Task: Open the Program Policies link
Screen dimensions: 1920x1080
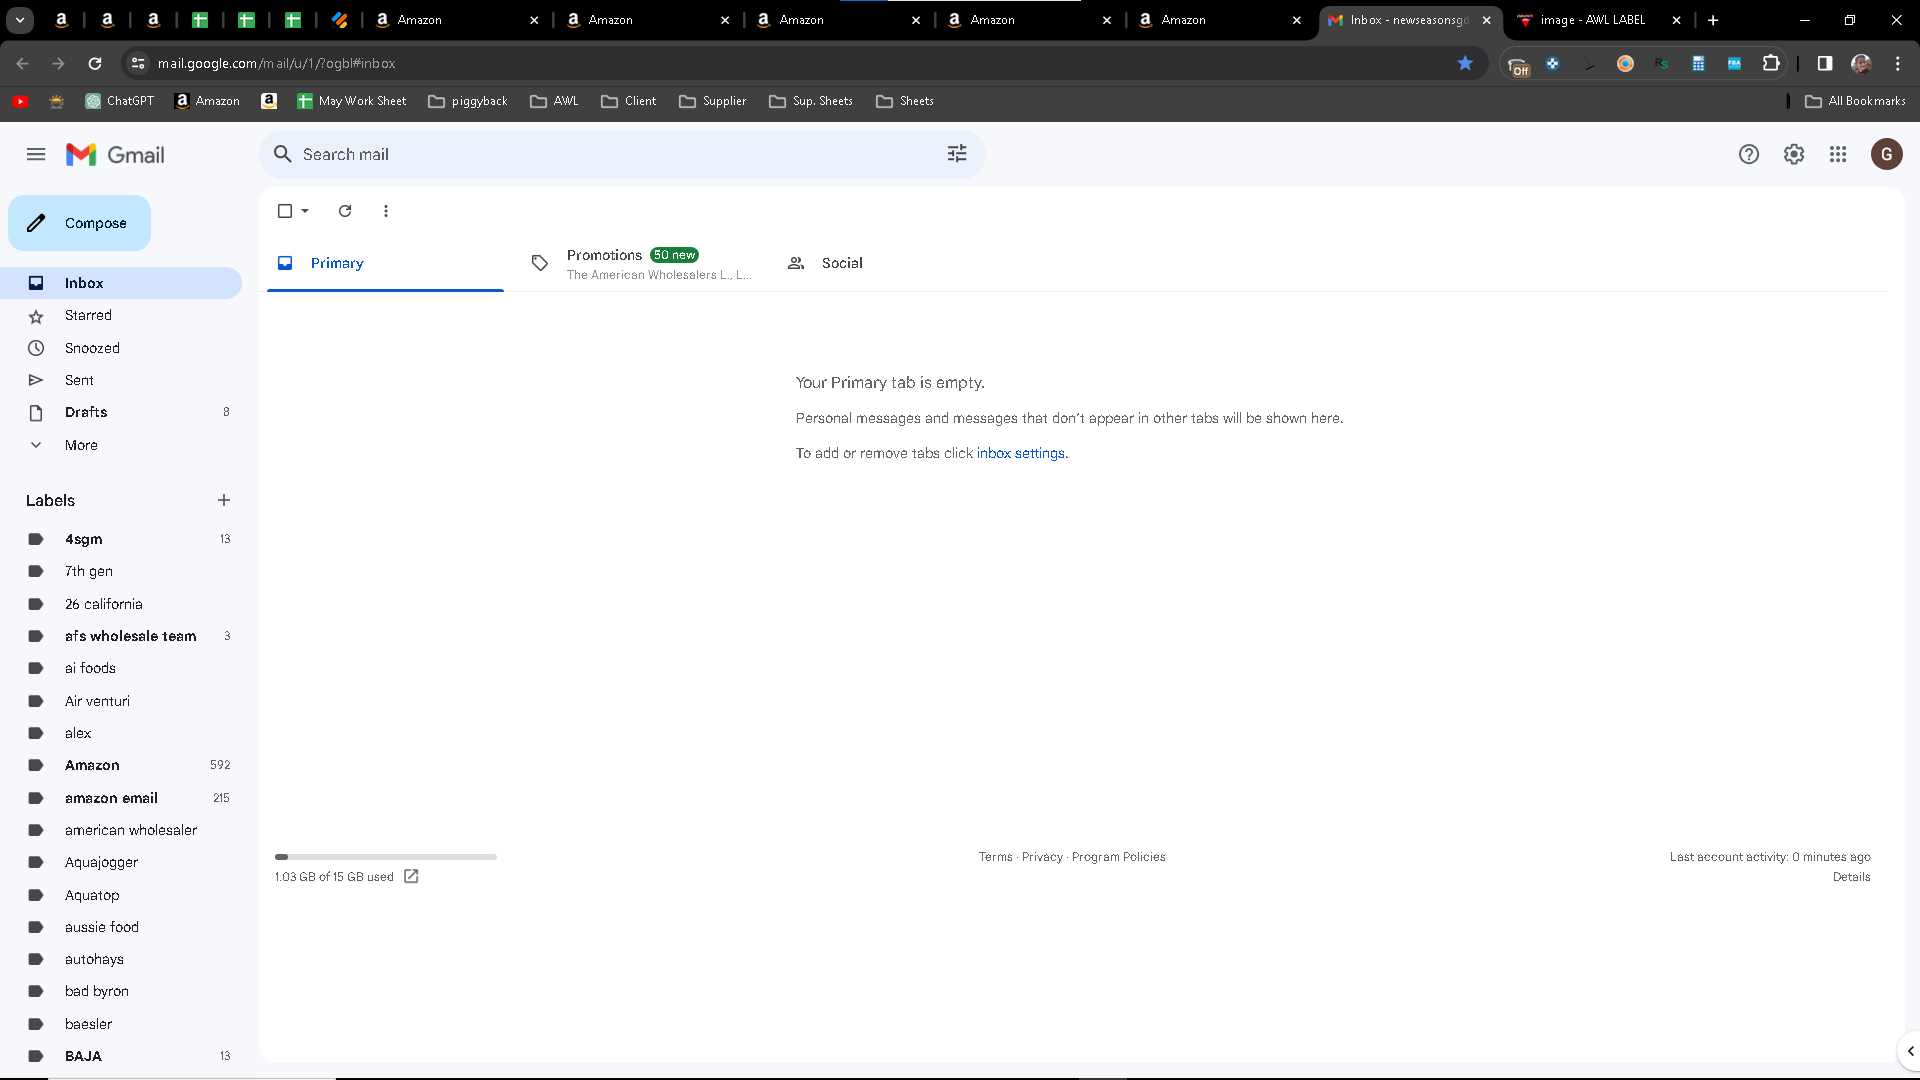Action: tap(1118, 857)
